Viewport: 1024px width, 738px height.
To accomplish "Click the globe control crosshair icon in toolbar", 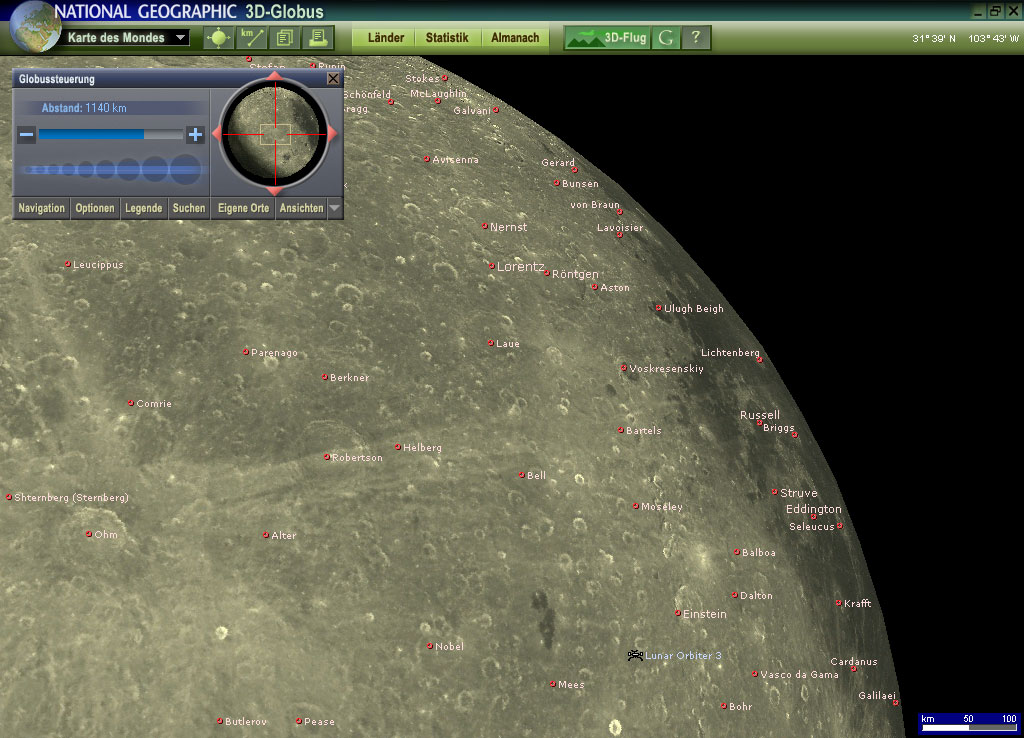I will 218,38.
